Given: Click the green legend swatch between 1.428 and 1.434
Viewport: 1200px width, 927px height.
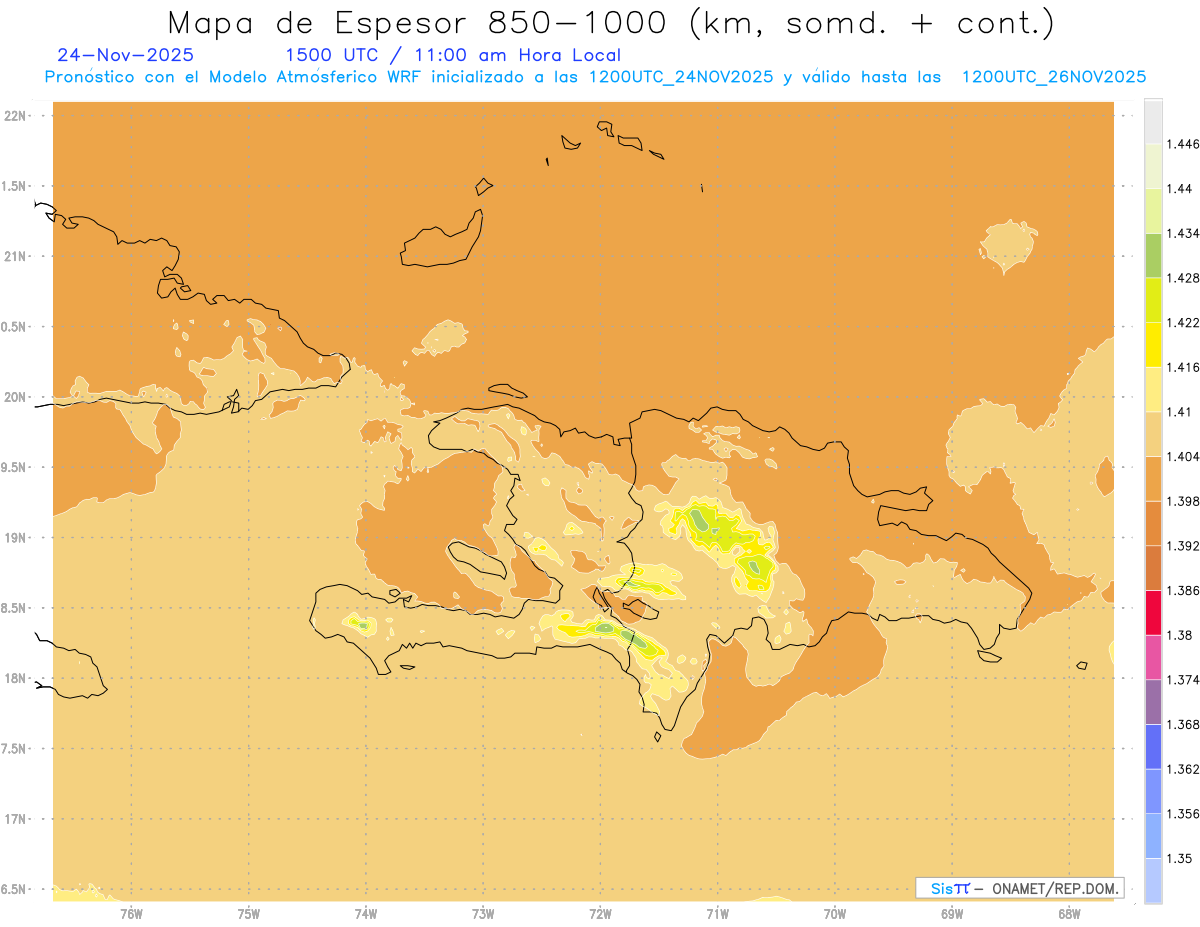Looking at the screenshot, I should click(x=1153, y=255).
